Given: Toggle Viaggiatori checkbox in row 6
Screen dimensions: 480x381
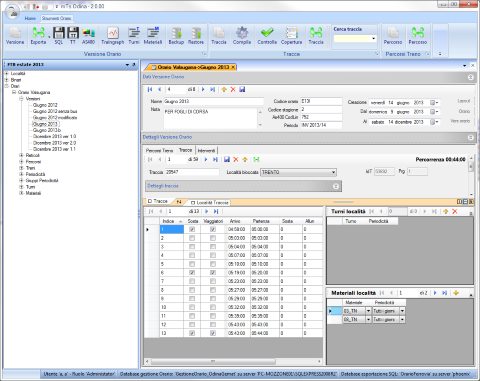Looking at the screenshot, I should pos(213,273).
